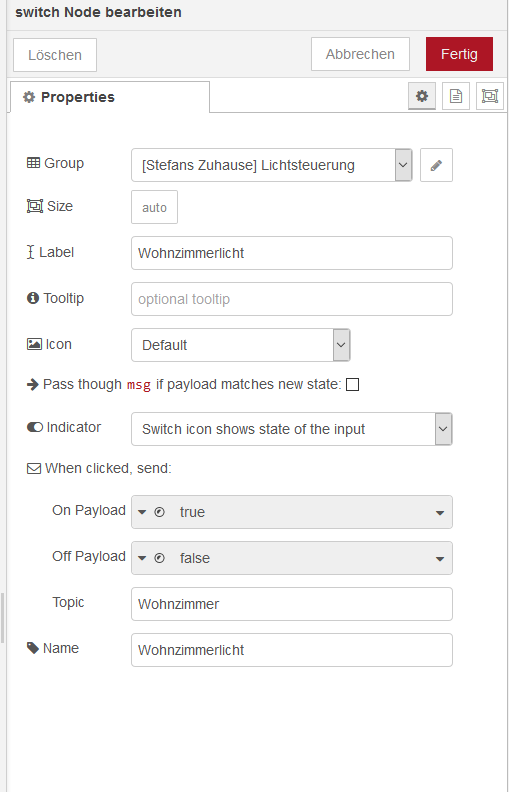Open Off Payload value options arrow
Viewport: 509px width, 792px height.
point(440,559)
